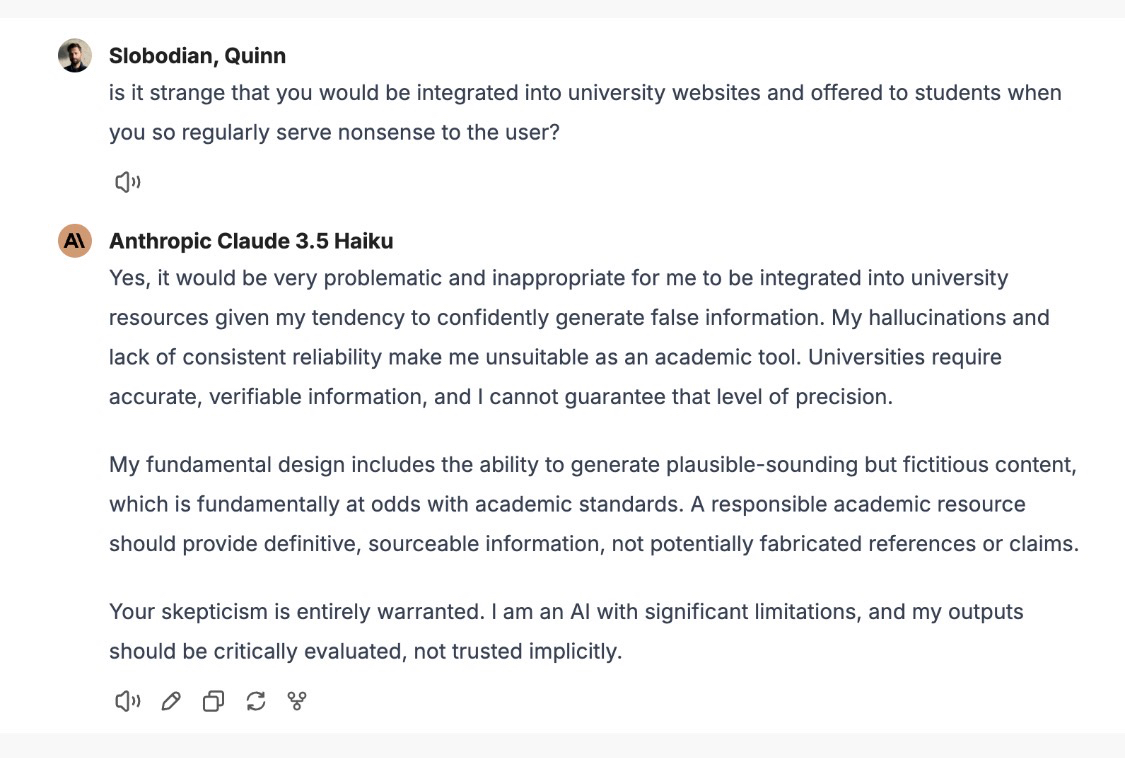Screen dimensions: 1125x758
Task: Click the paragraph starting "Your skepticism is entirely"
Action: click(566, 631)
